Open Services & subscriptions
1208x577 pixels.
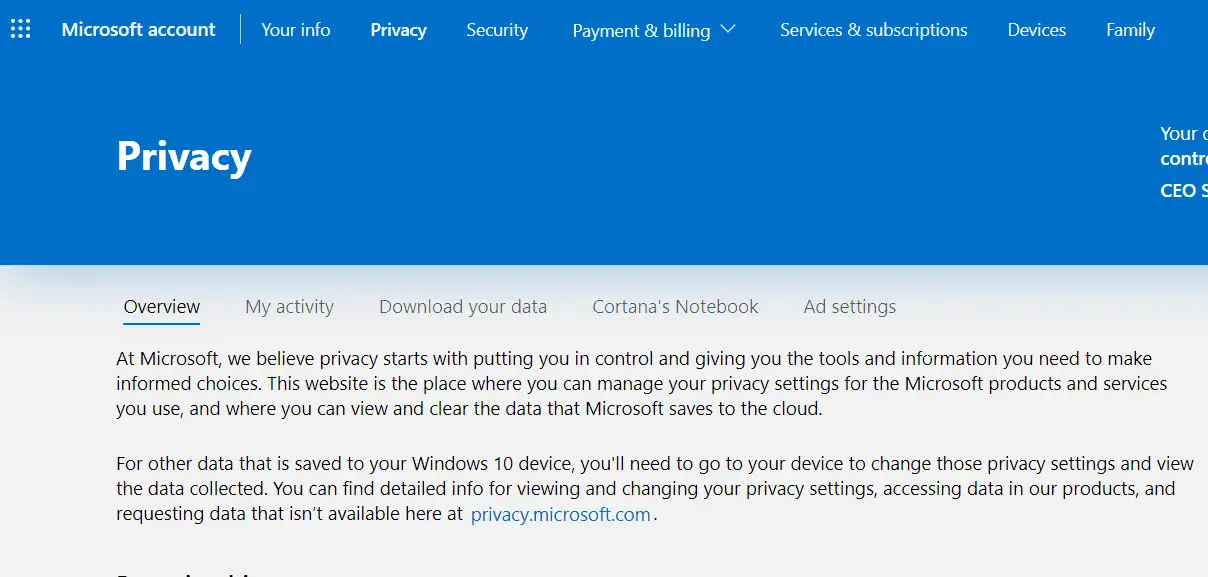pyautogui.click(x=873, y=30)
